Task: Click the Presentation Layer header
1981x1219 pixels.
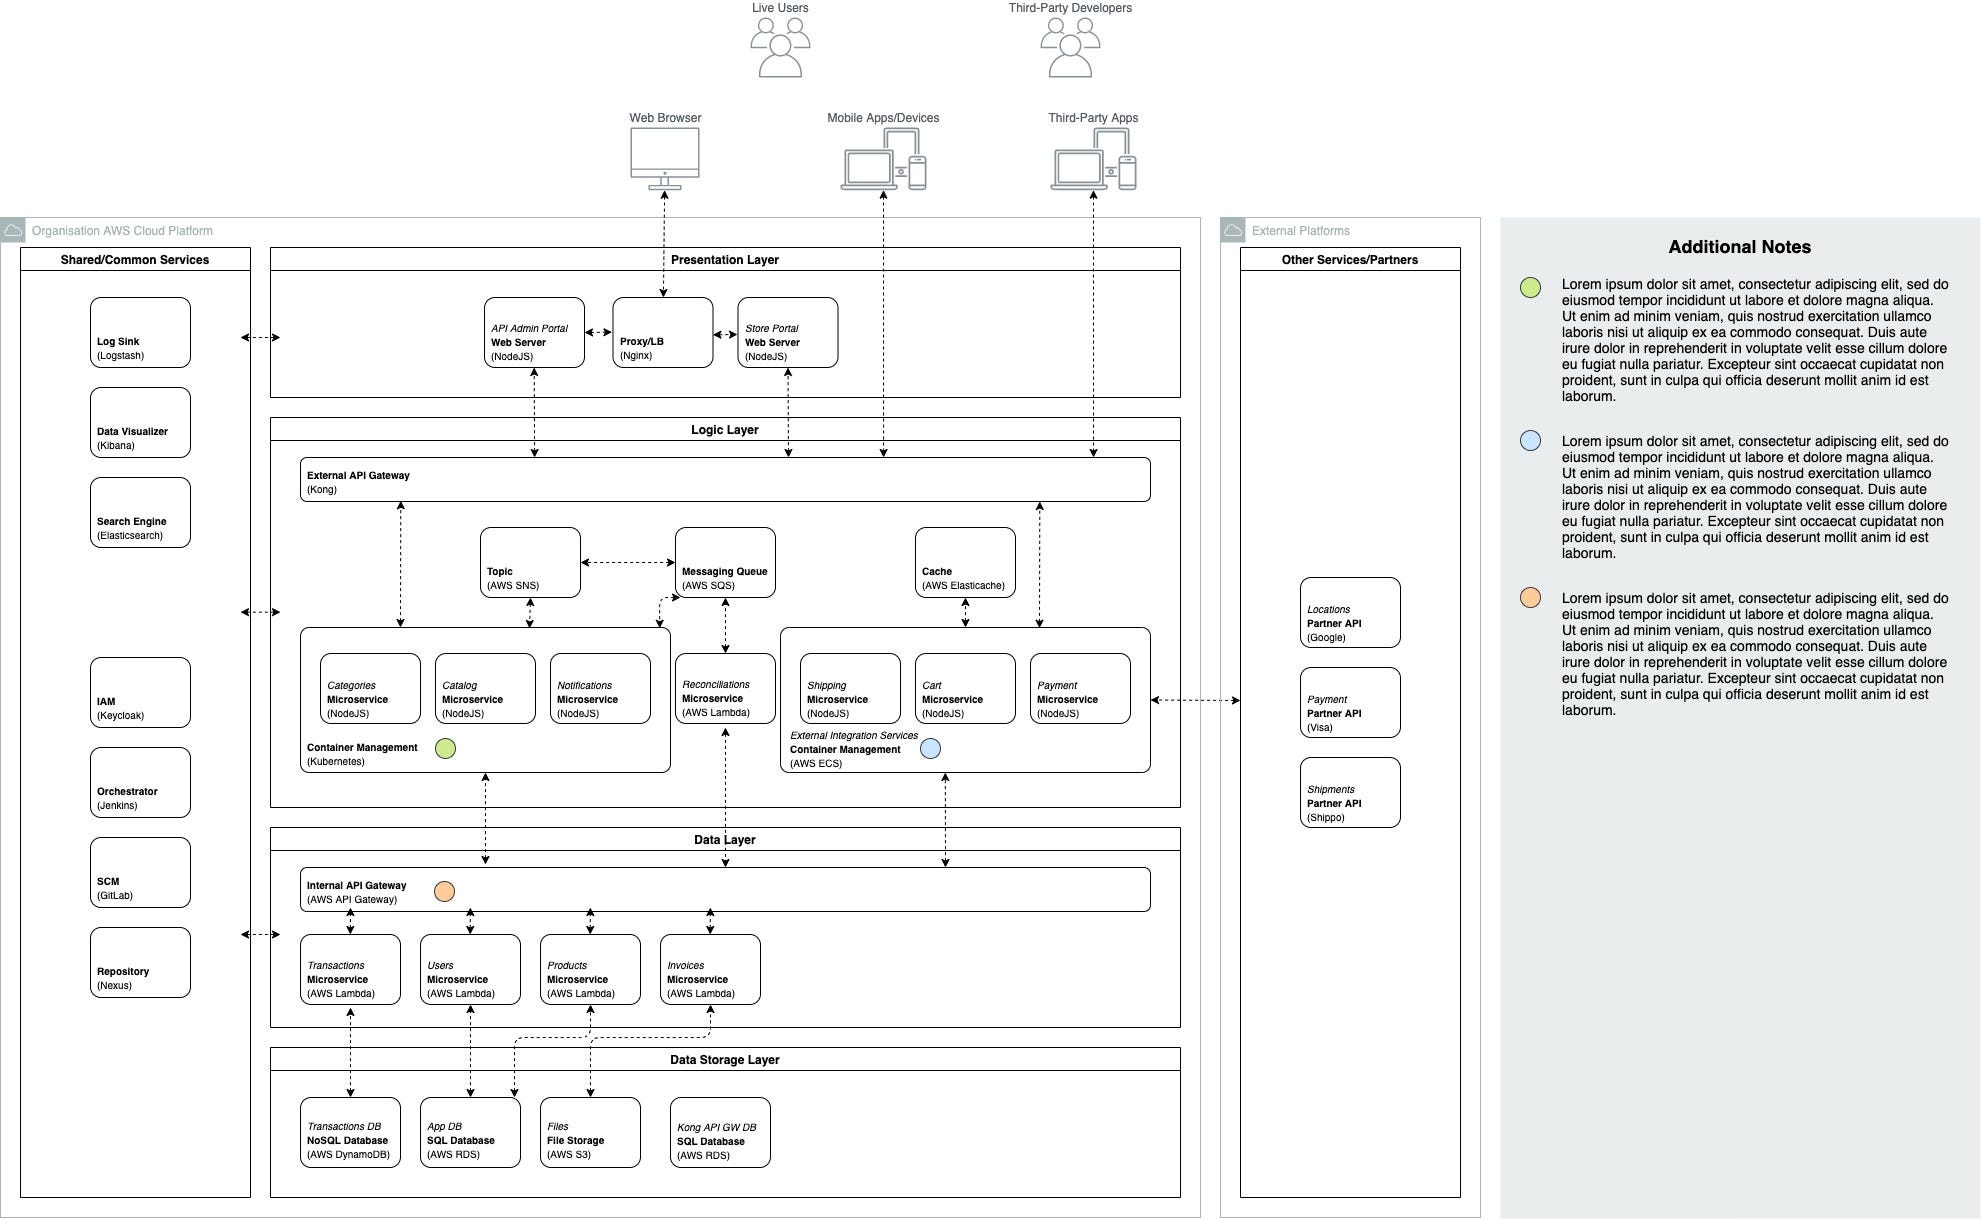Action: [725, 259]
